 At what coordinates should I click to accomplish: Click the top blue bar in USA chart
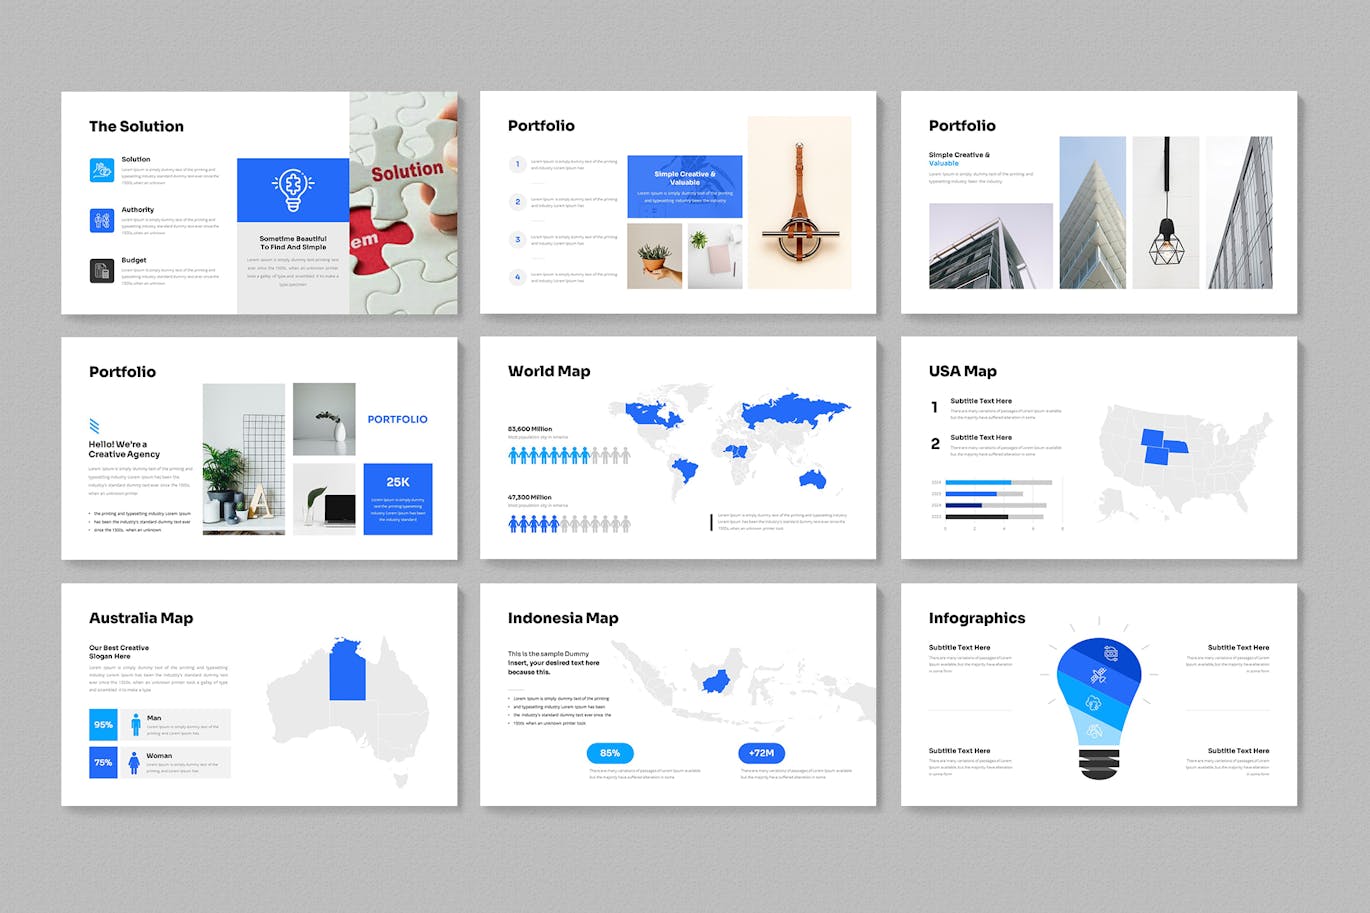(977, 482)
